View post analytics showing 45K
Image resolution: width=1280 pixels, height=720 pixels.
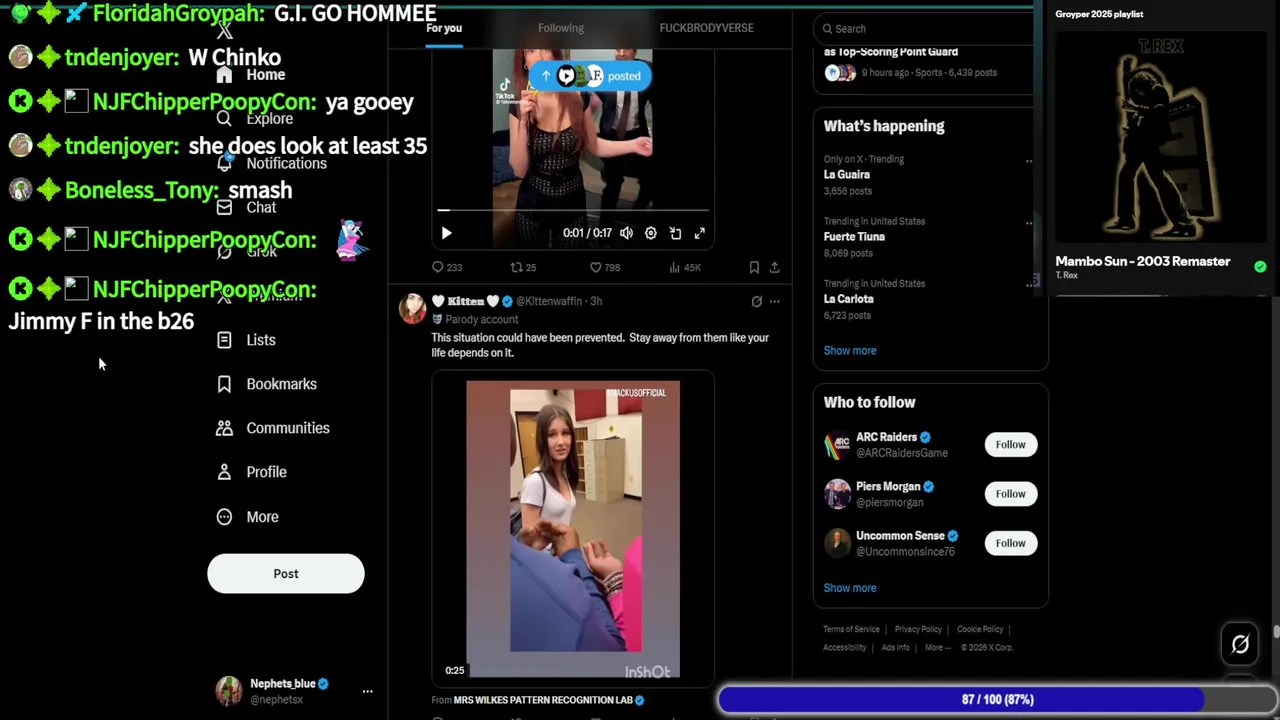[684, 267]
